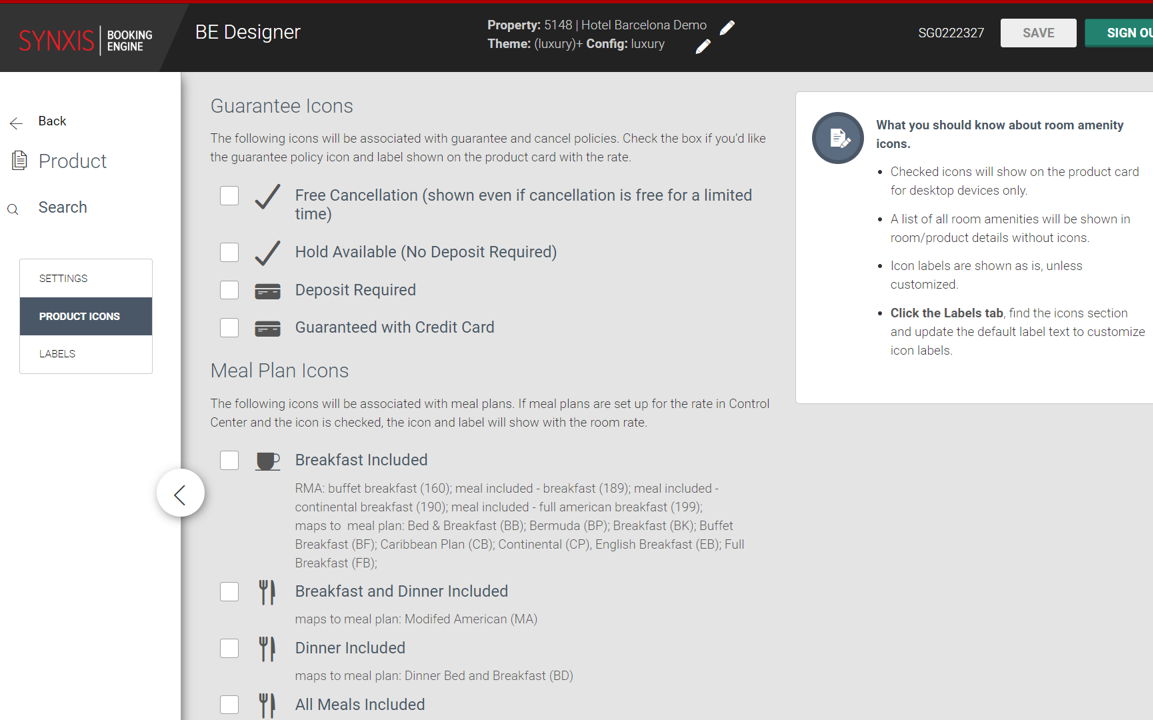Viewport: 1153px width, 720px height.
Task: Click the 'Click the Labels tab' bullet
Action: pos(1017,332)
